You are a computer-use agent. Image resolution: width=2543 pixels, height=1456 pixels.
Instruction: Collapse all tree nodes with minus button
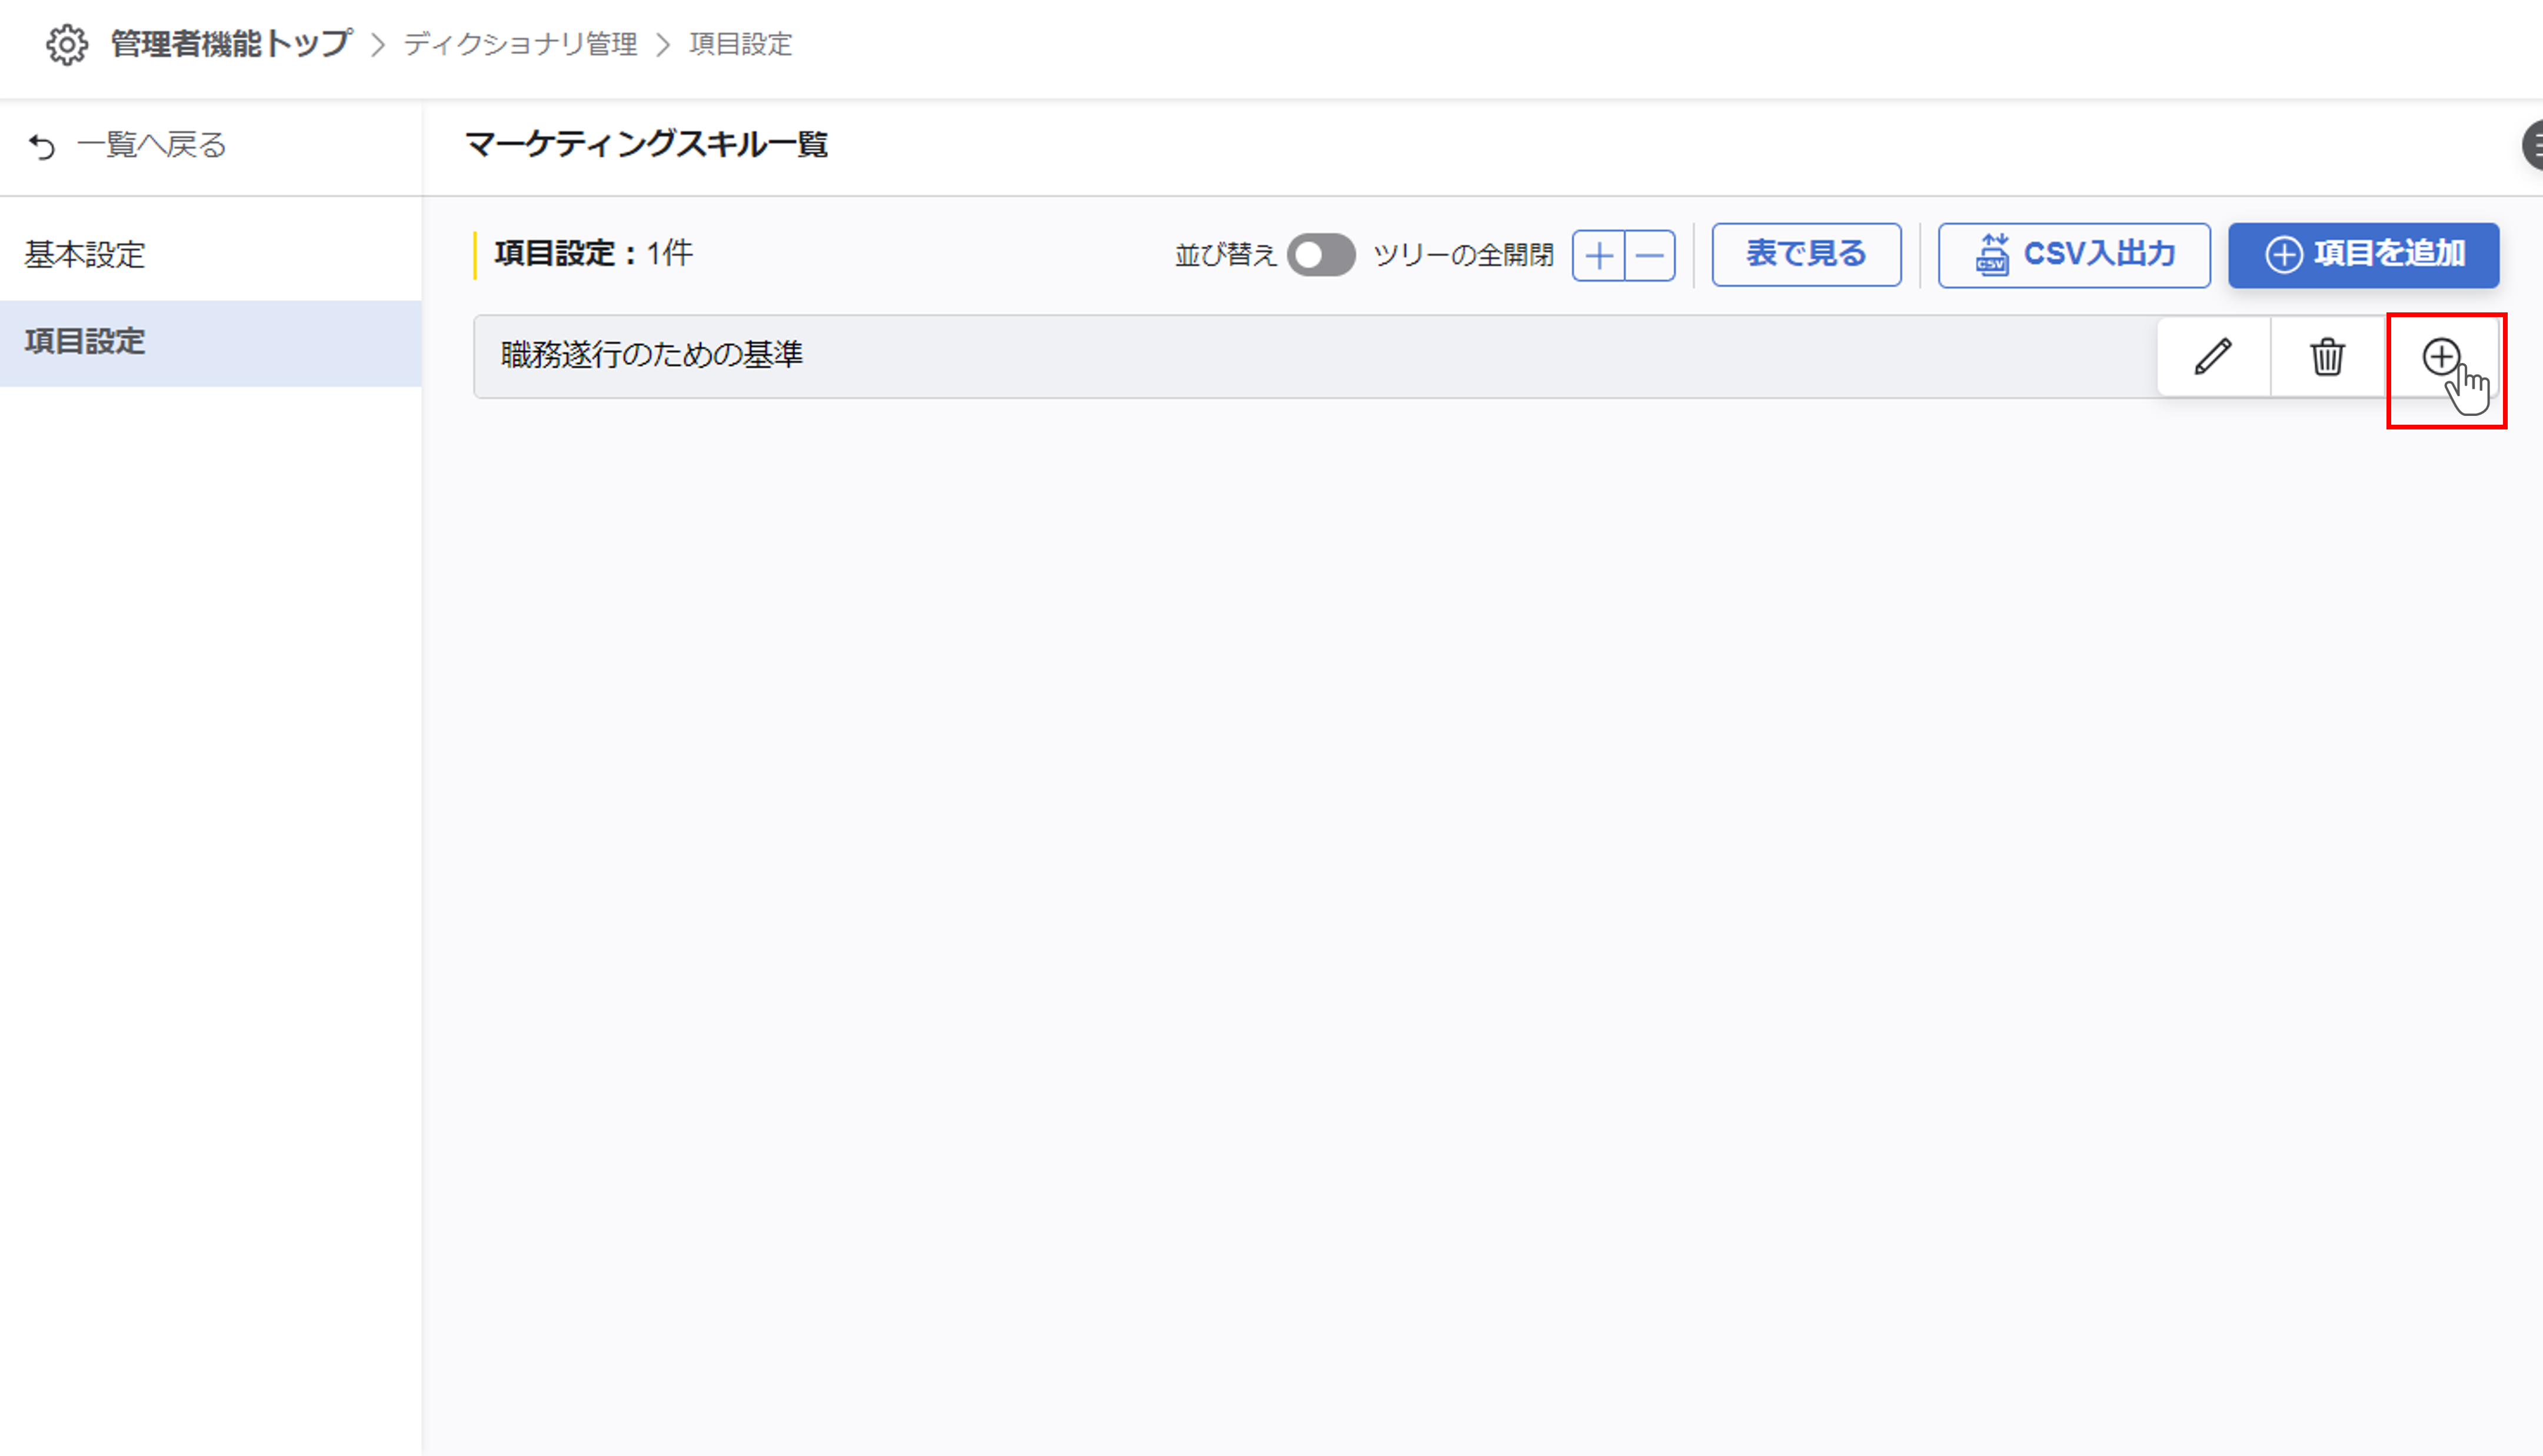(1650, 255)
